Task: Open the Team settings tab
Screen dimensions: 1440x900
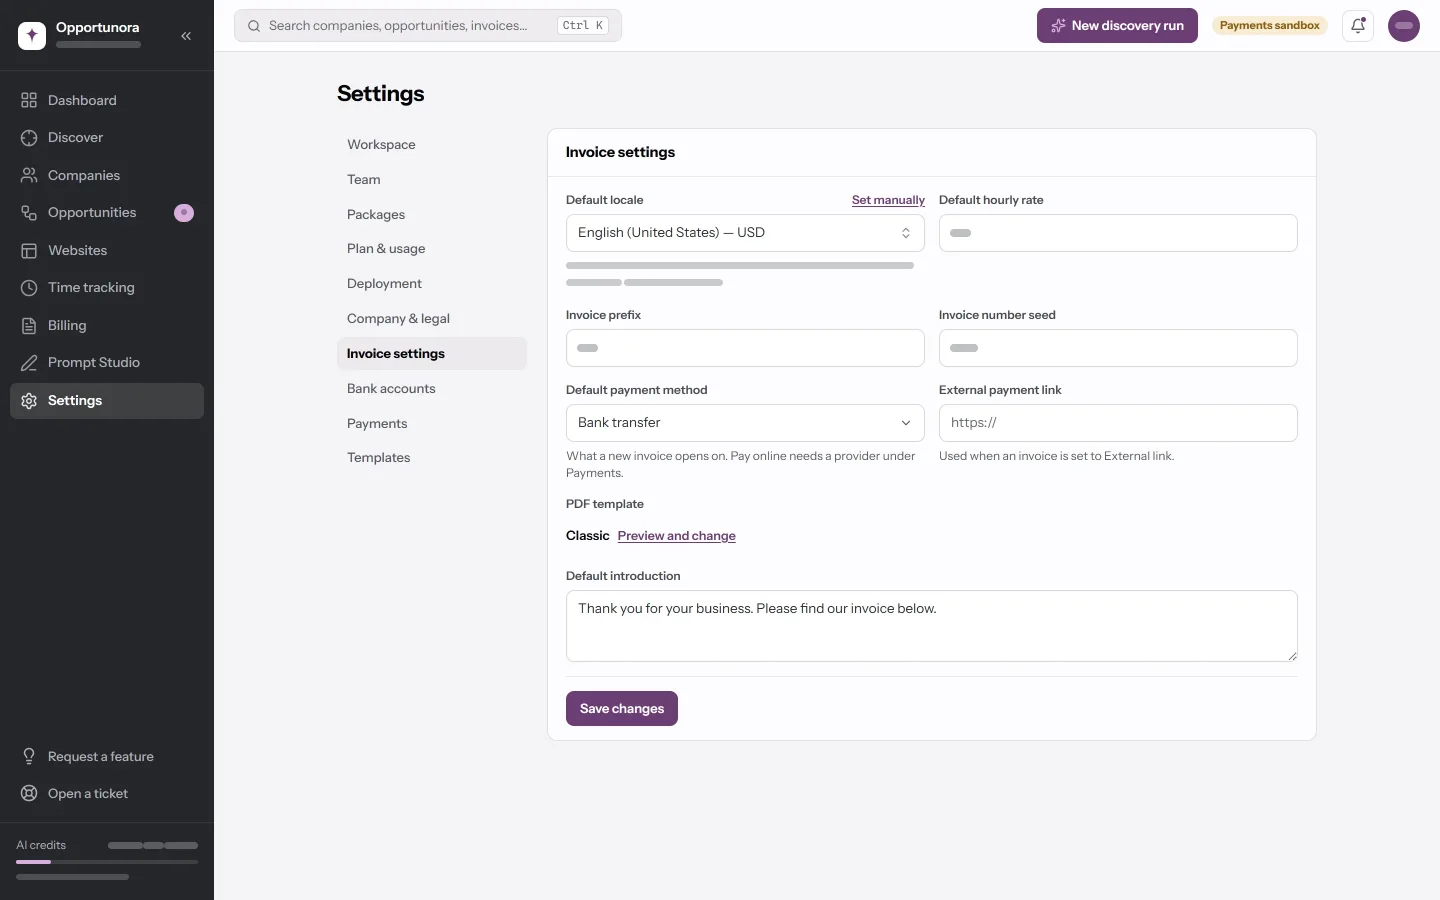Action: point(432,180)
